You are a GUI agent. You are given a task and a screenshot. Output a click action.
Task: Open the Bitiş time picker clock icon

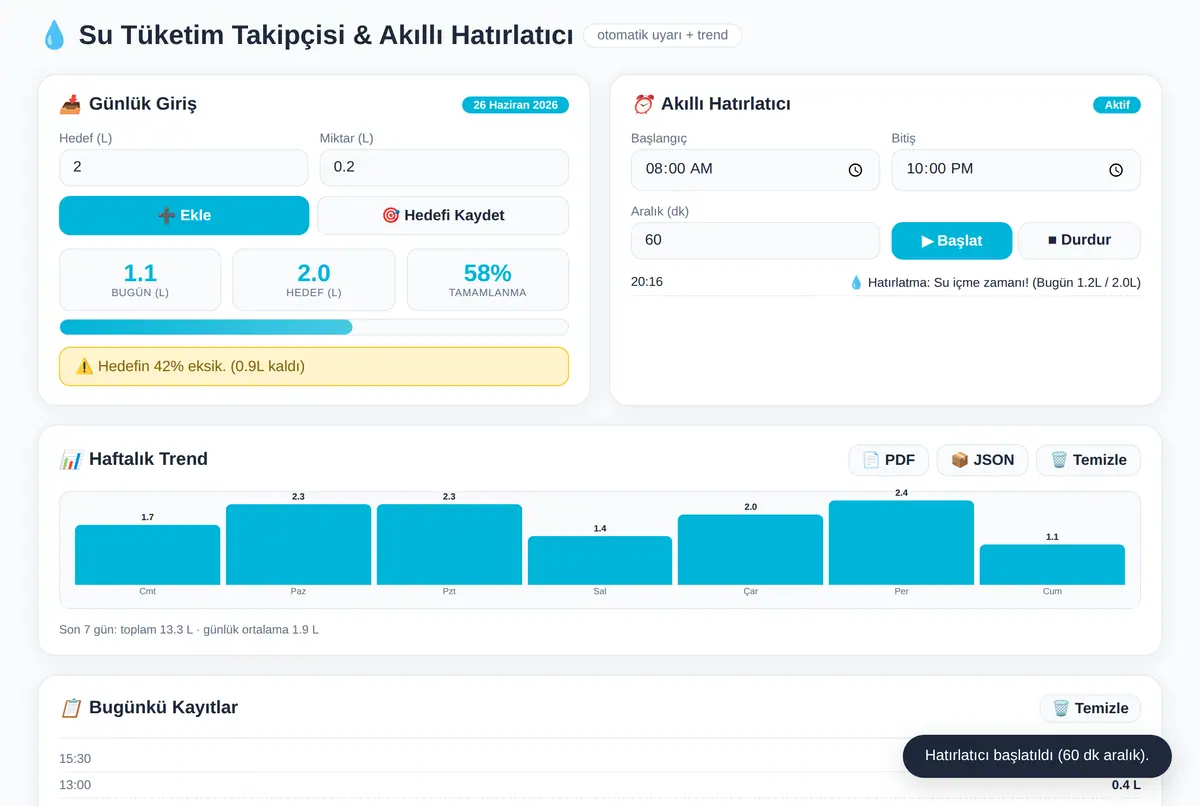tap(1116, 170)
